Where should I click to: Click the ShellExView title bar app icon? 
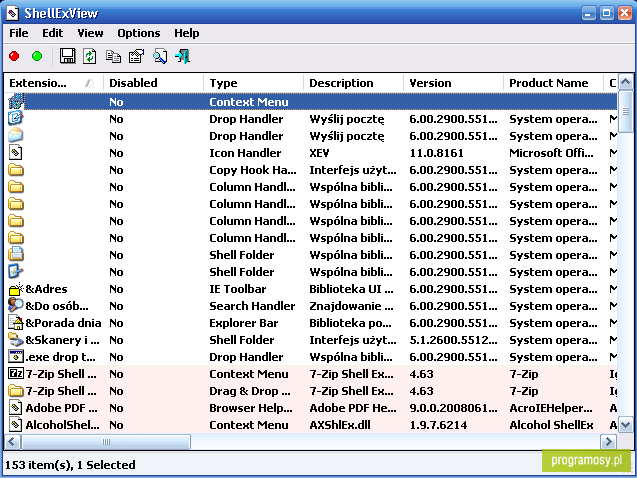point(13,13)
